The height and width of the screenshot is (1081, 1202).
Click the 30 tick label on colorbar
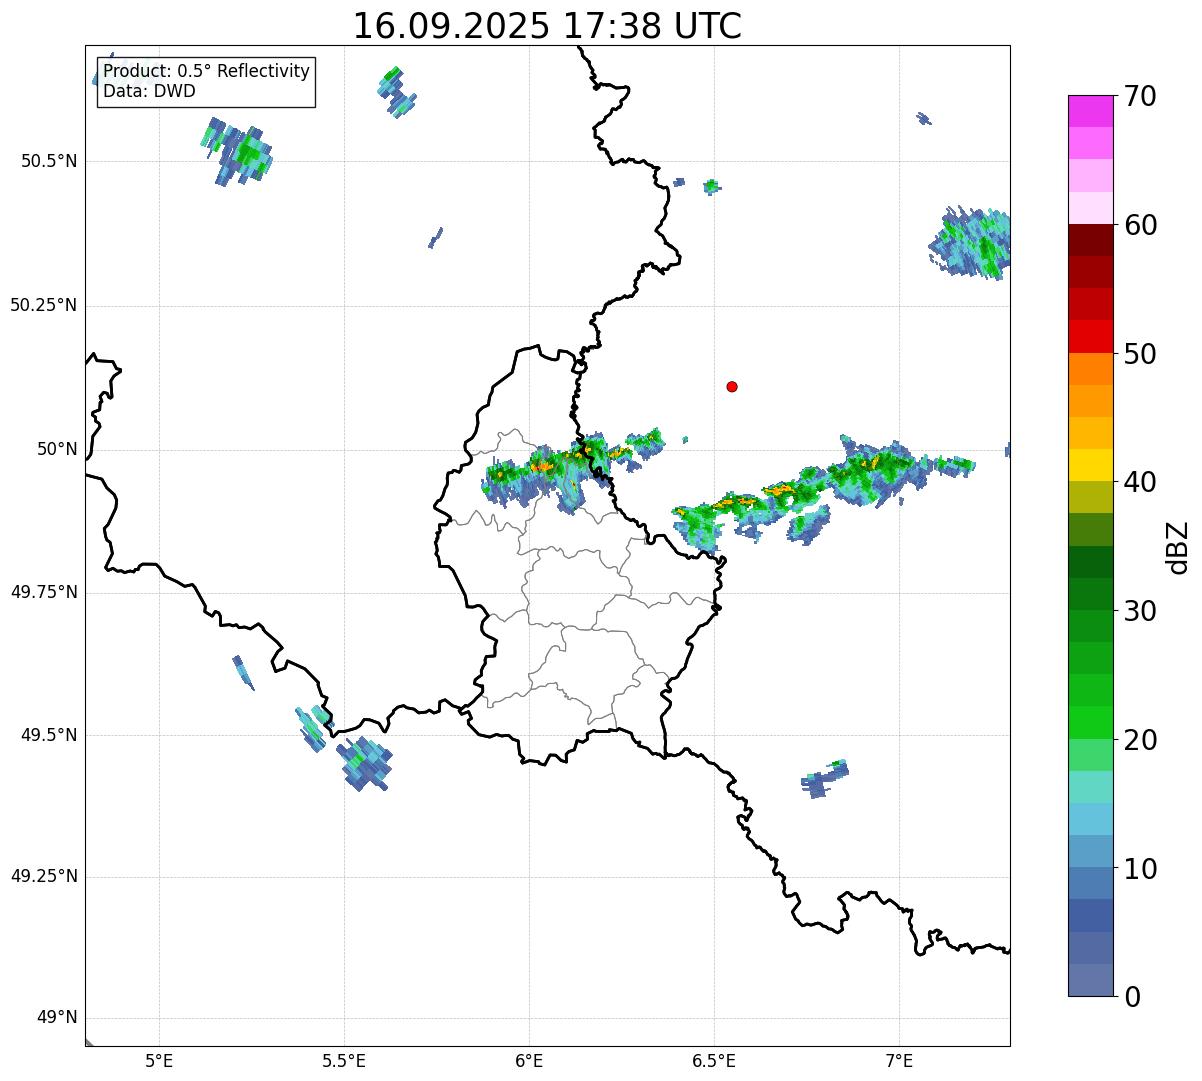1140,611
